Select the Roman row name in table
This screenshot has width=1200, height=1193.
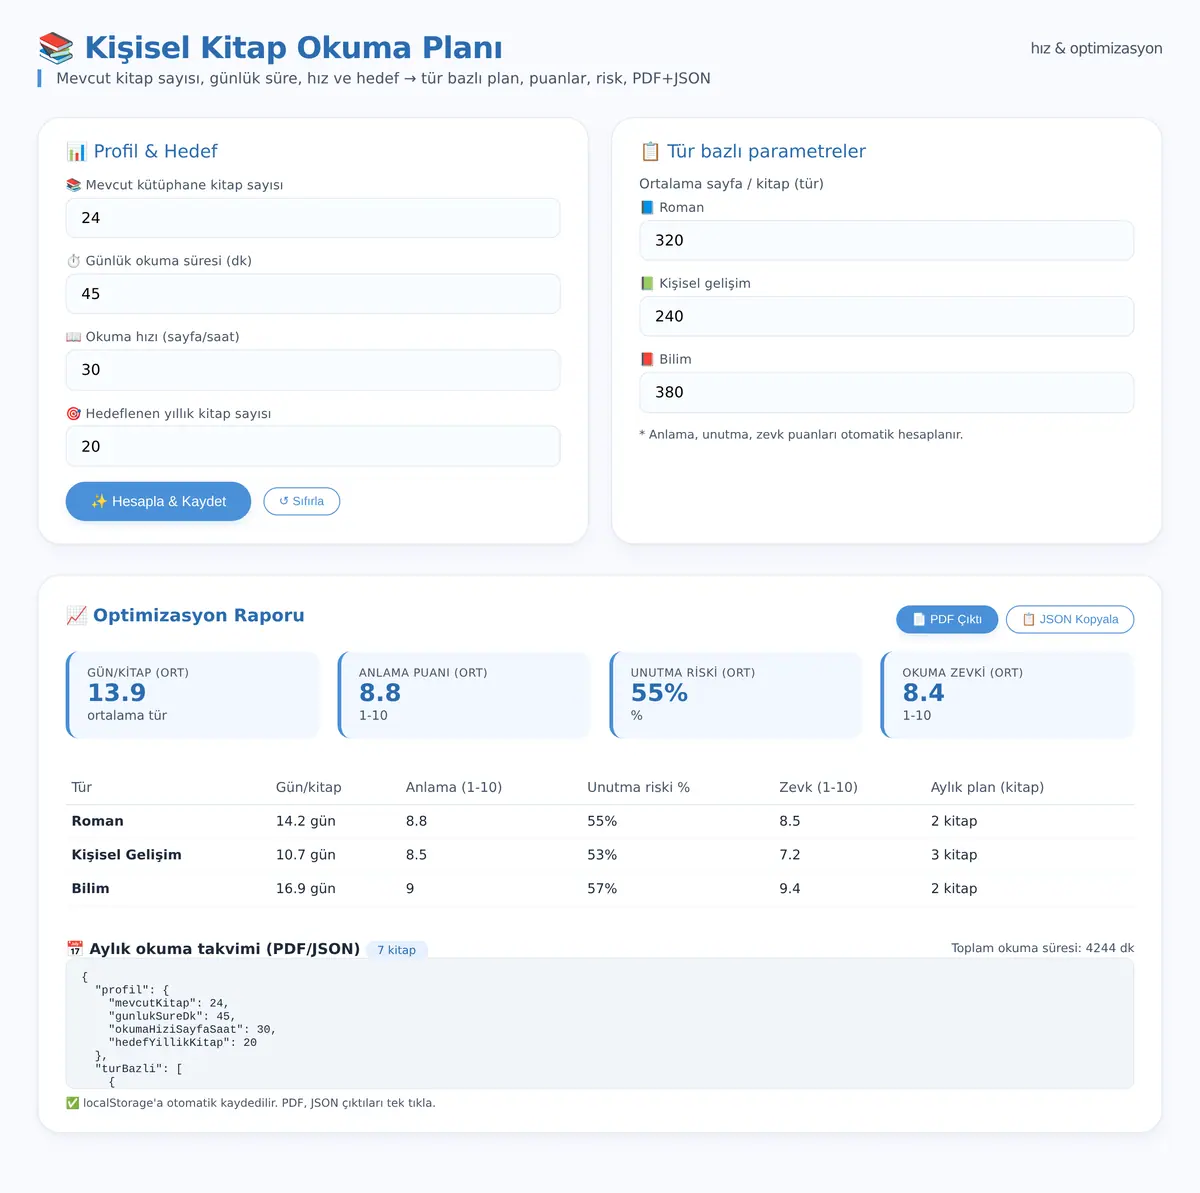coord(98,821)
